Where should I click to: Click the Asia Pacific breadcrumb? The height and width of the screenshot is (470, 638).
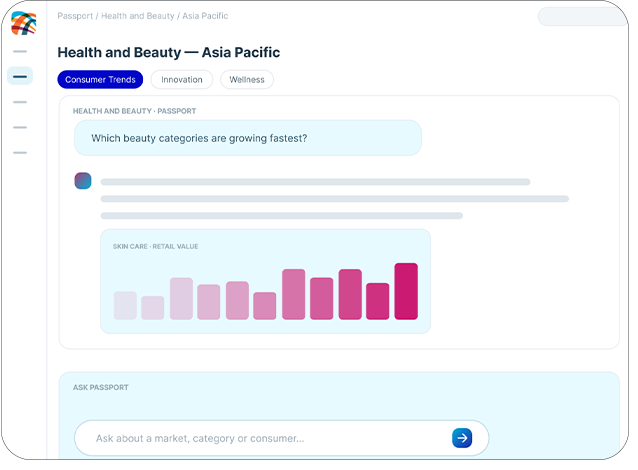point(205,16)
